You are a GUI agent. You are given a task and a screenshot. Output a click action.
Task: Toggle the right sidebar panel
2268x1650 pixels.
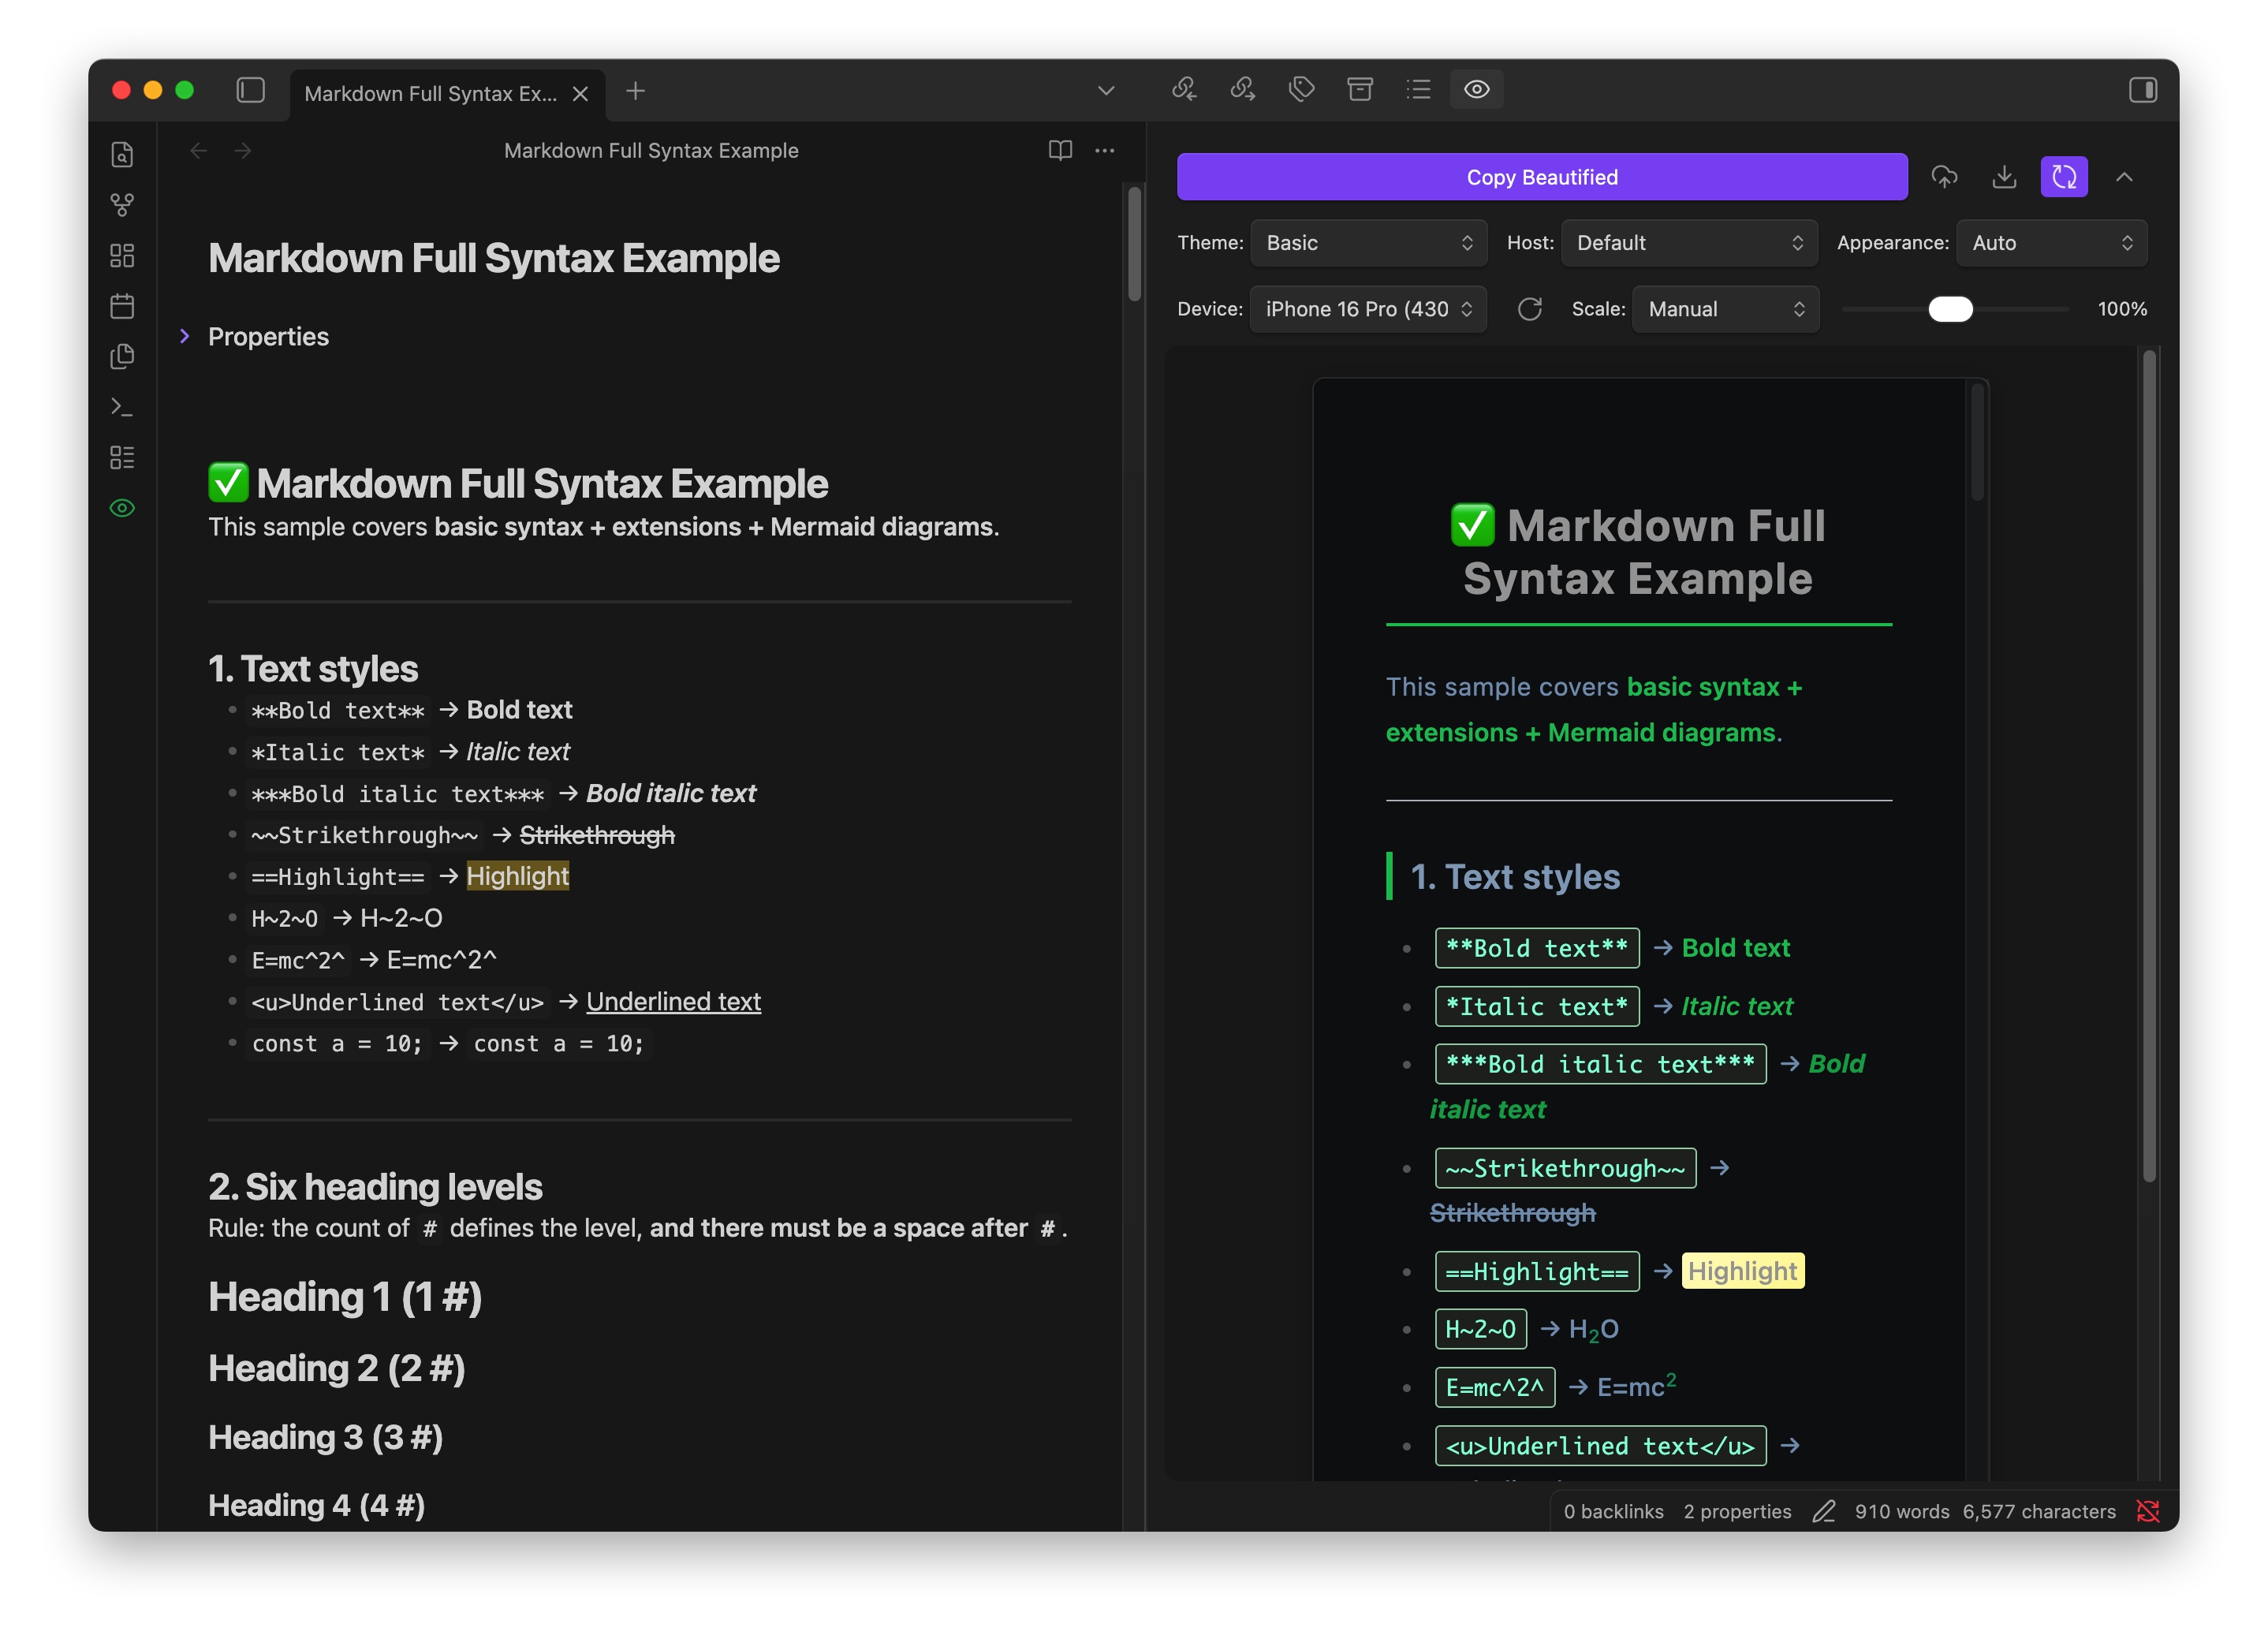(x=2144, y=90)
